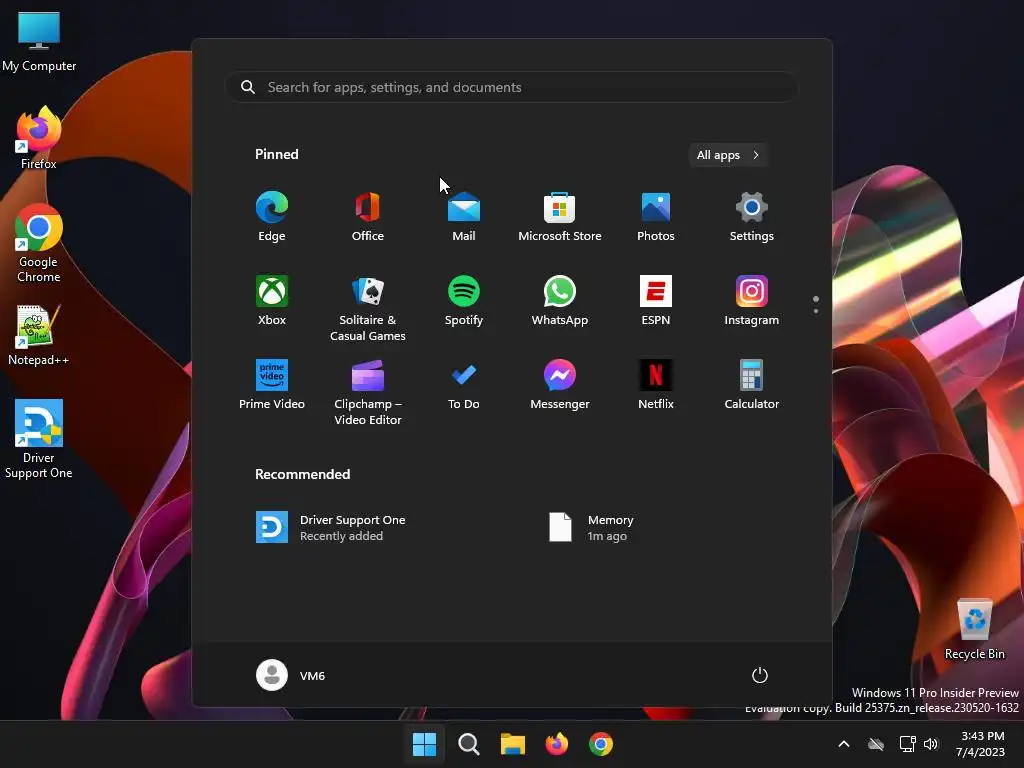Launch the Xbox app
1024x768 pixels.
tap(272, 300)
